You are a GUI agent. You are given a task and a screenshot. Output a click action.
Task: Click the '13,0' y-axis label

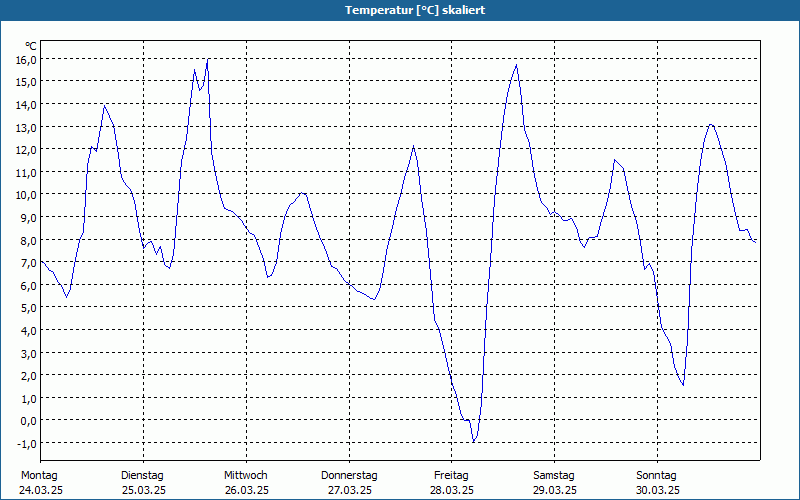coord(27,128)
